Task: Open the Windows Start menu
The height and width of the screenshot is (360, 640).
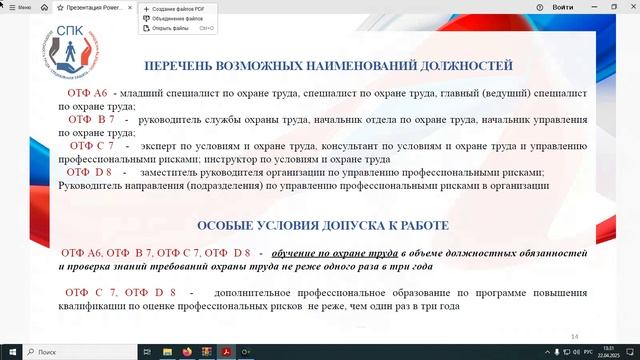Action: (12, 352)
